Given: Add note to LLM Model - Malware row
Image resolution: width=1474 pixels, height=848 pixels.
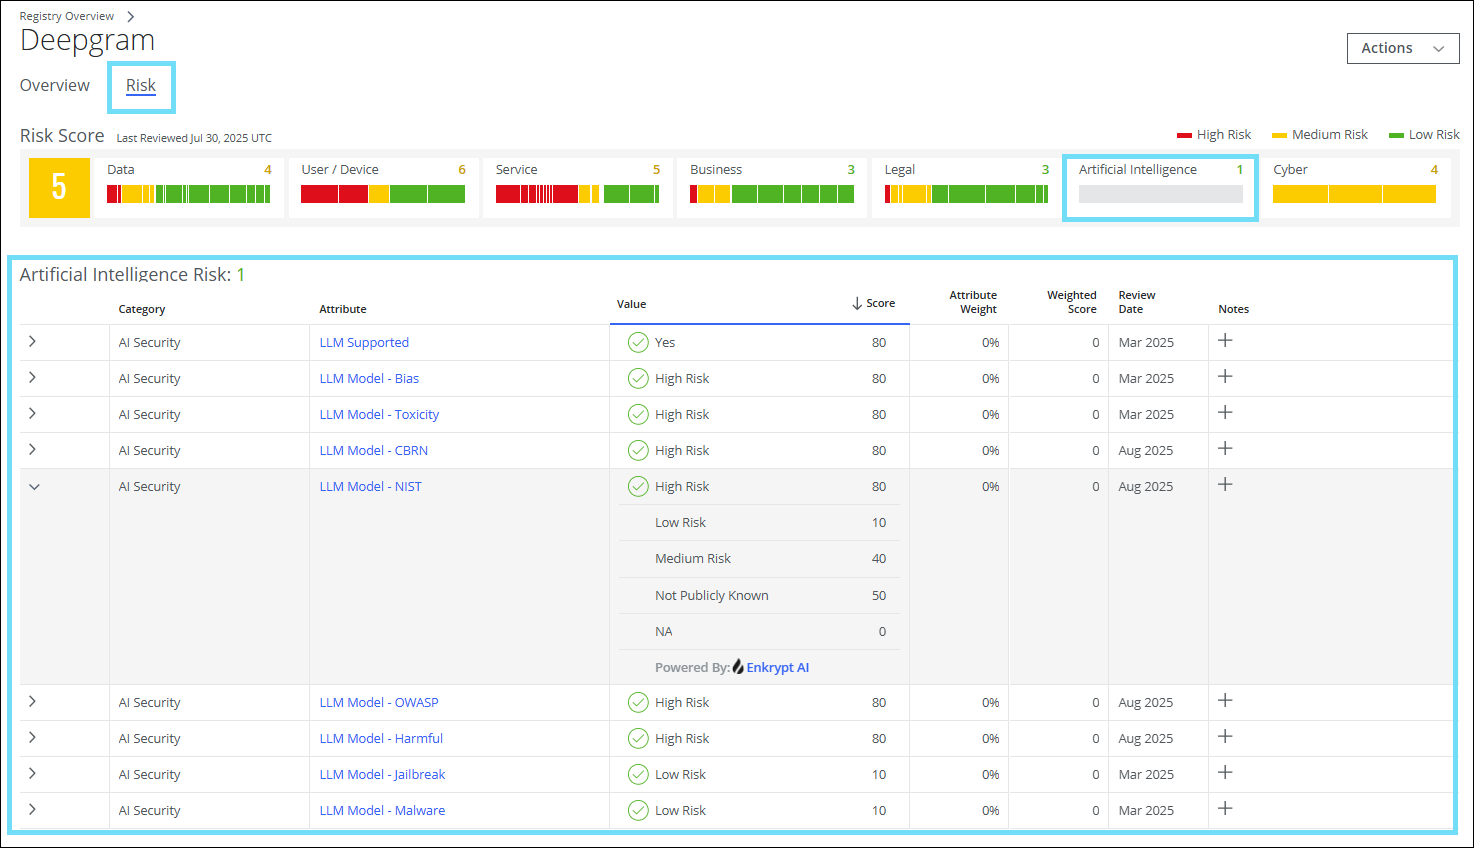Looking at the screenshot, I should coord(1225,809).
